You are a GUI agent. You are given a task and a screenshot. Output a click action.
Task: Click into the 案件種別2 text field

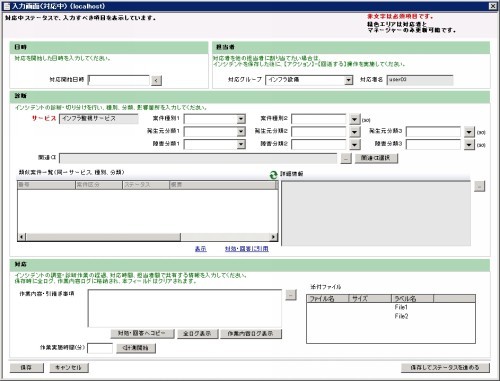[319, 119]
